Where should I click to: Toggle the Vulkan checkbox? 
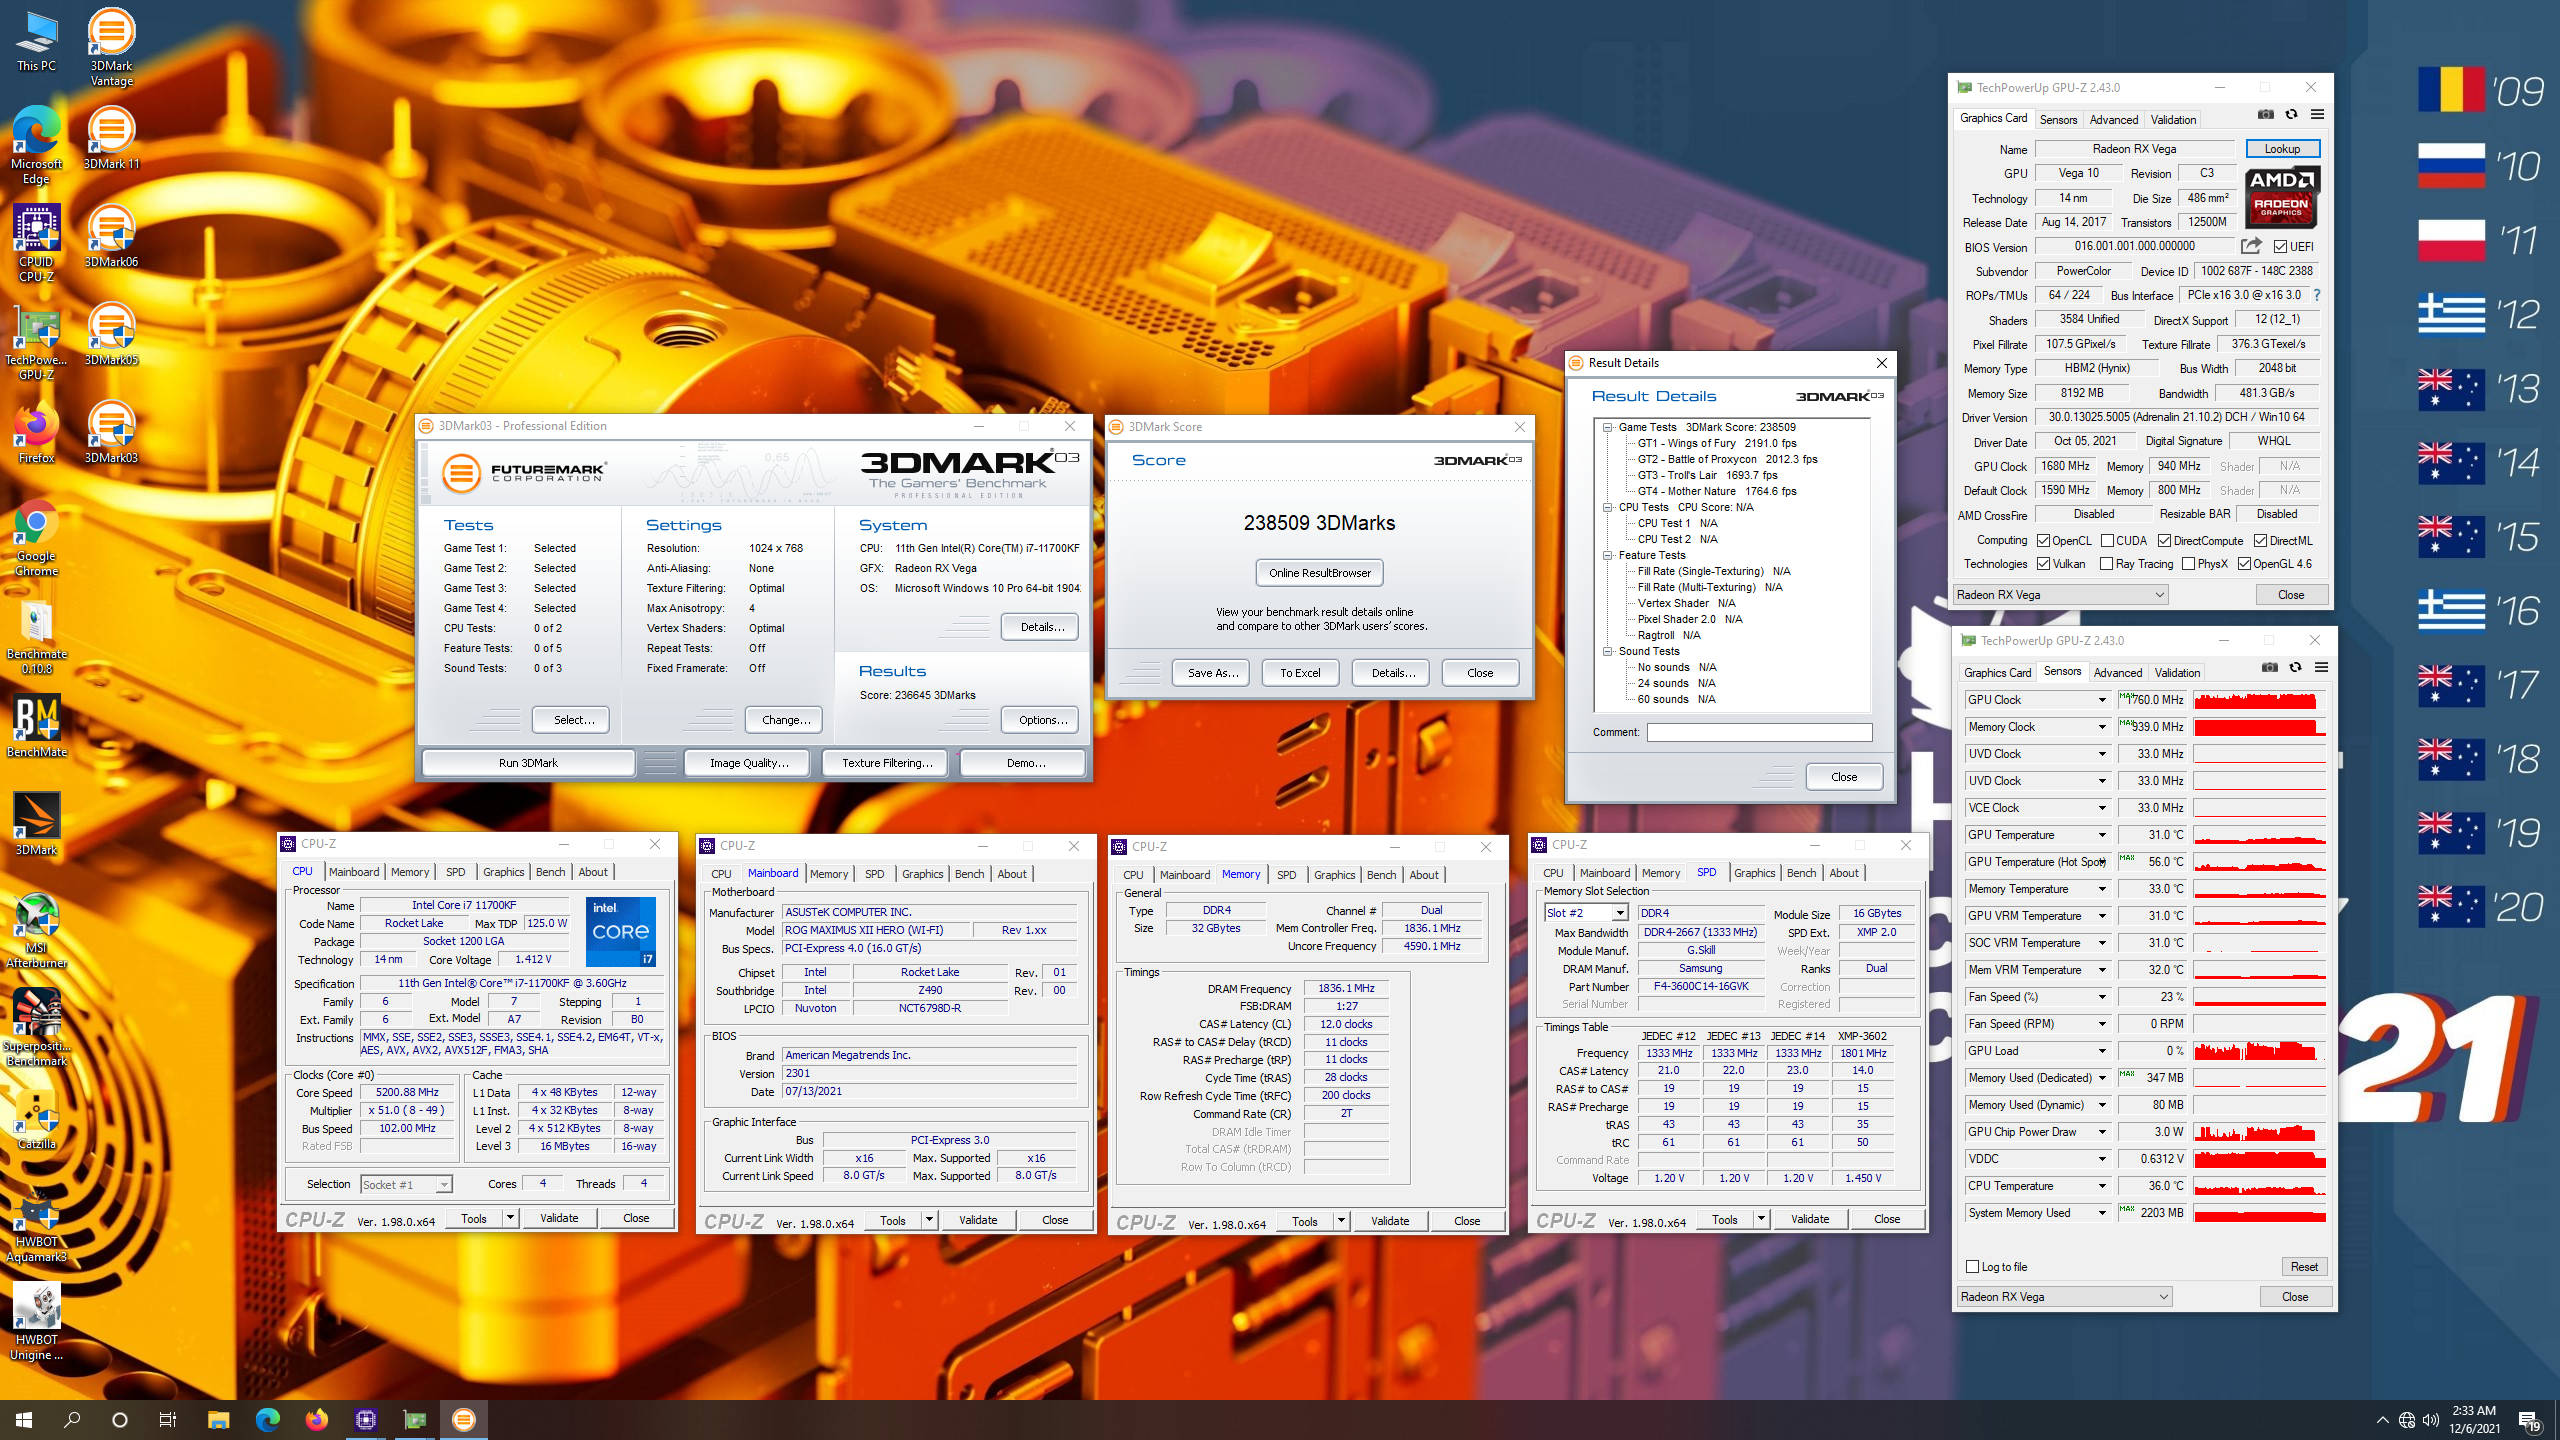coord(2044,564)
